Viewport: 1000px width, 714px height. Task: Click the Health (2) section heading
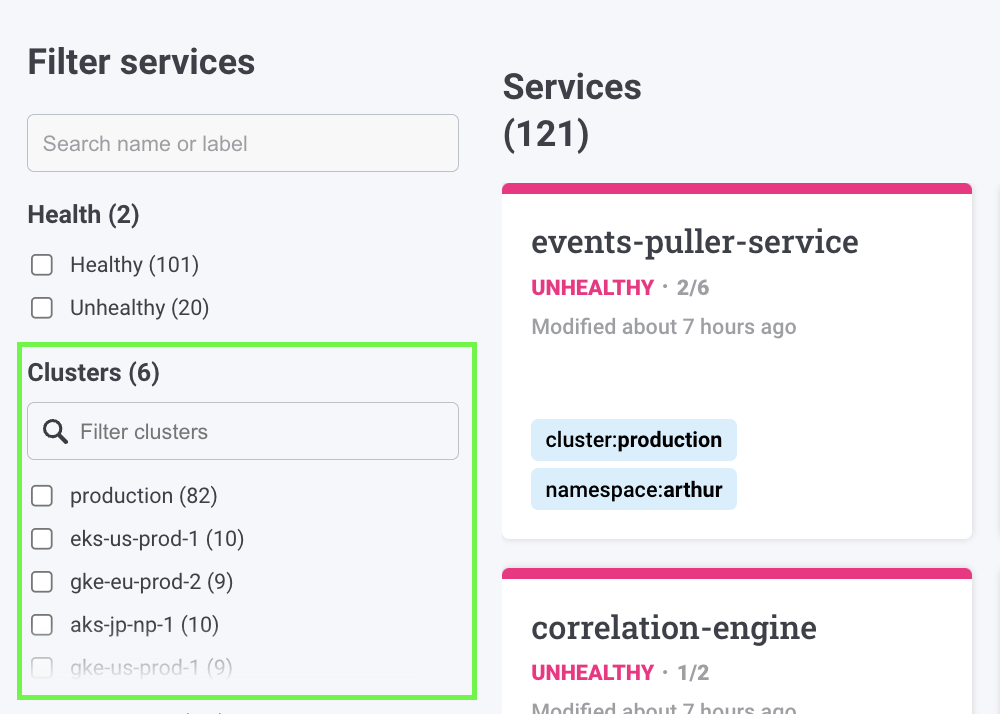[83, 214]
